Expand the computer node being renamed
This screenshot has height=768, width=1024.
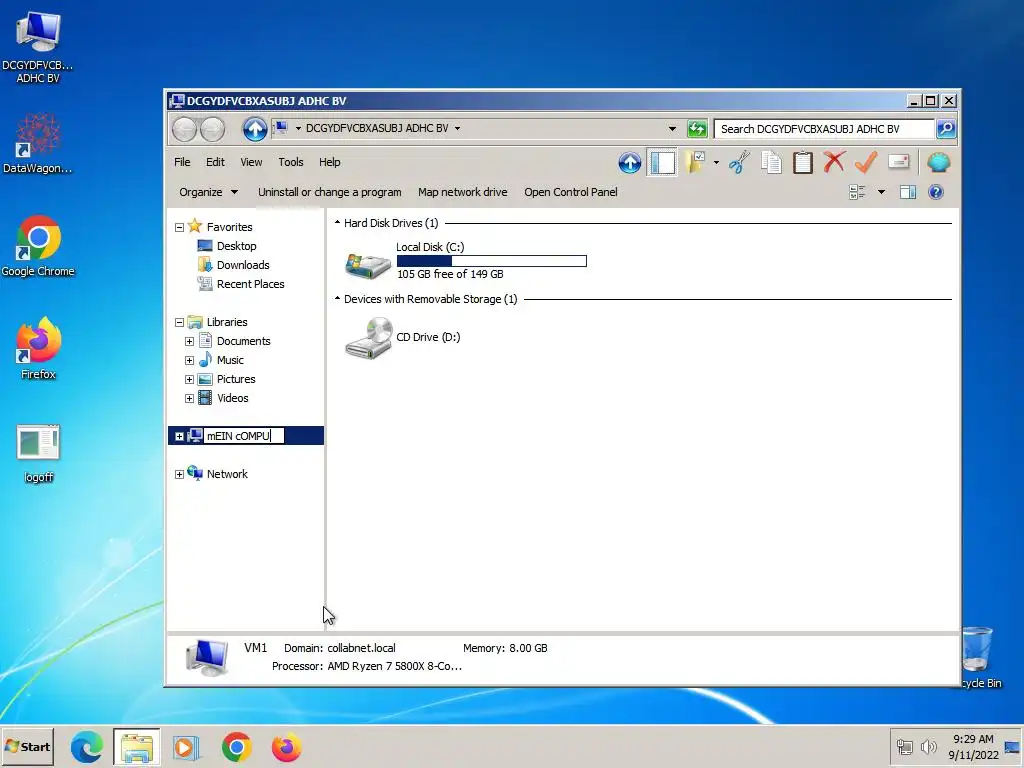point(180,436)
